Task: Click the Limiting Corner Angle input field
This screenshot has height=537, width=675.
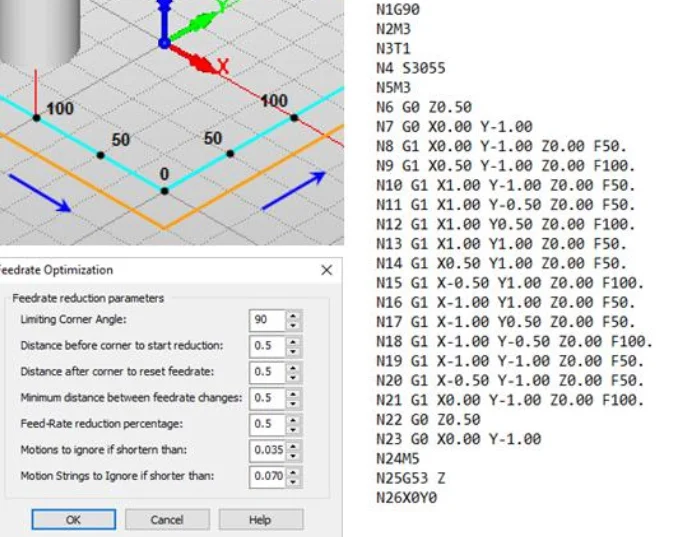Action: coord(266,320)
